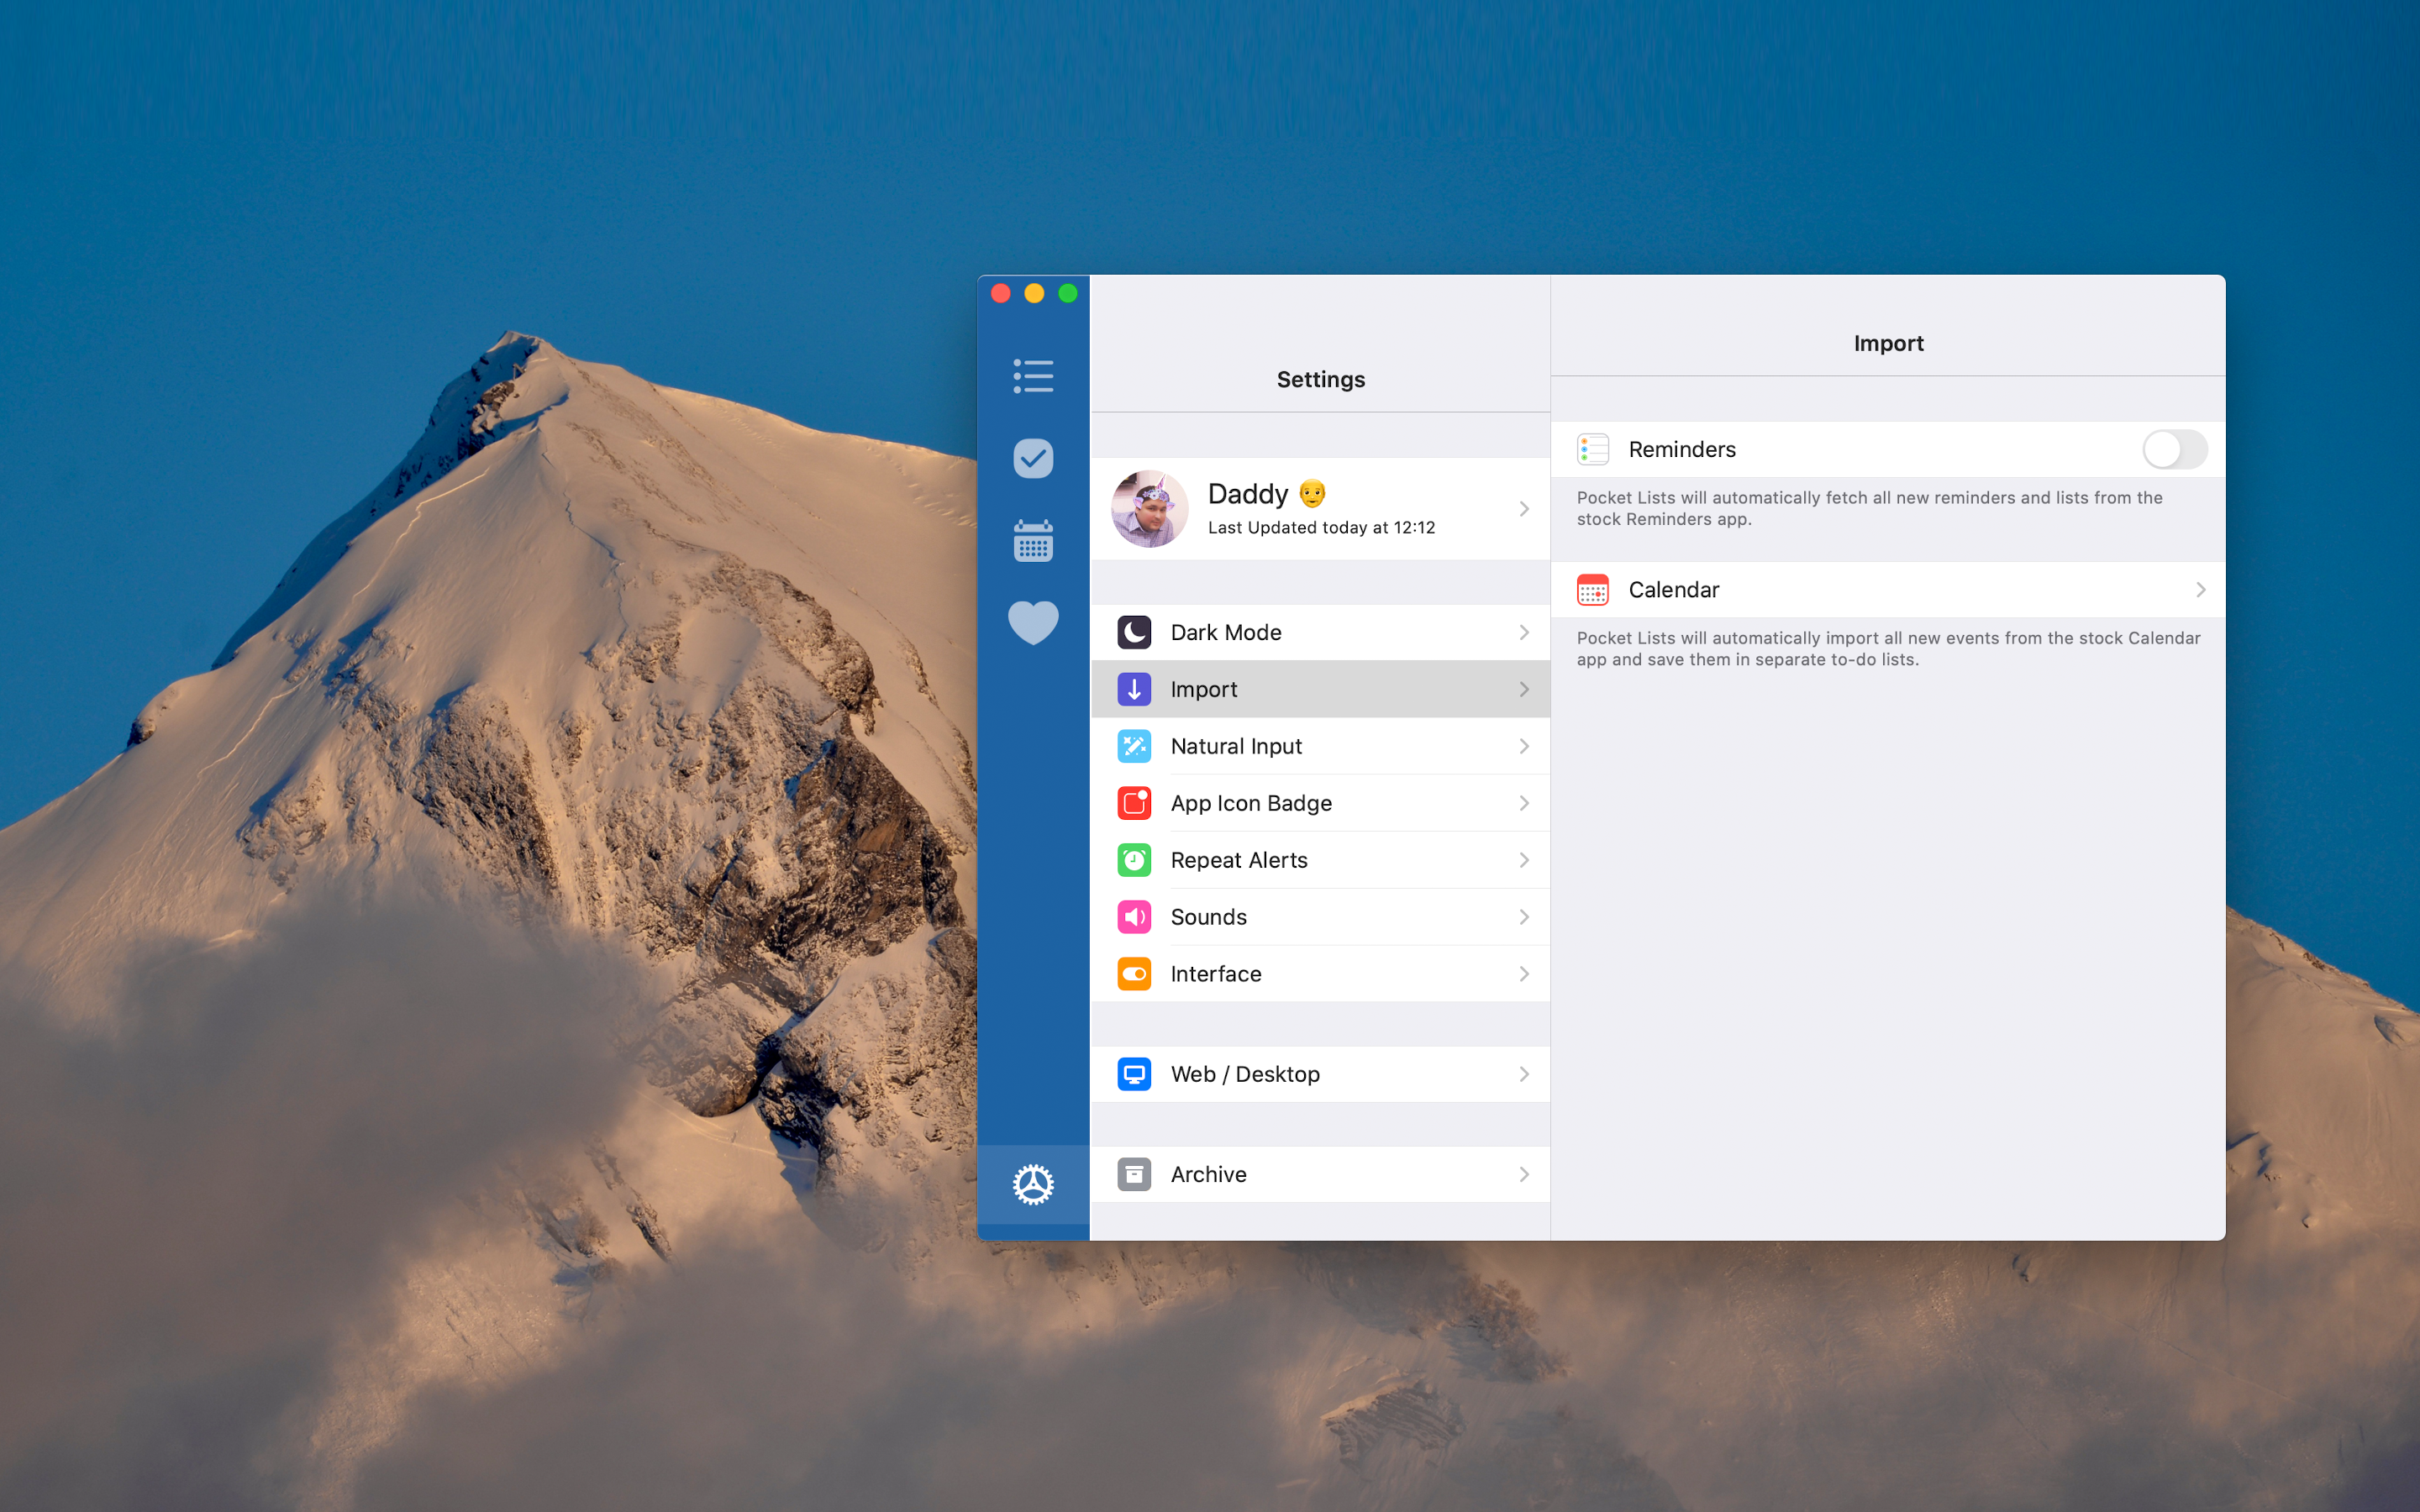
Task: Click the Calendar events import description text
Action: point(1888,648)
